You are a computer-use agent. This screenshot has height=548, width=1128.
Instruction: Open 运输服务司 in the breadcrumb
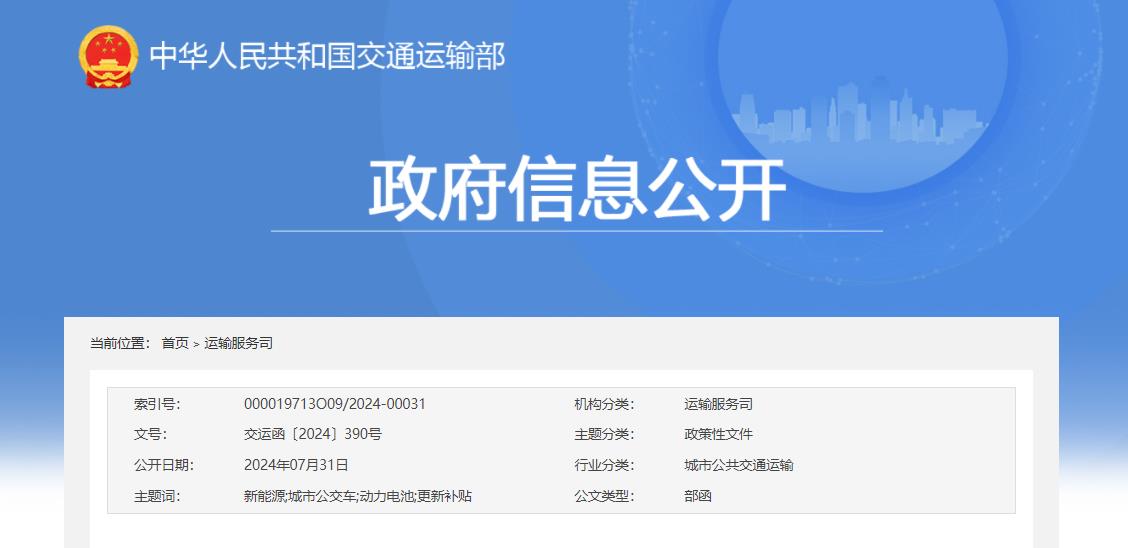tap(238, 343)
